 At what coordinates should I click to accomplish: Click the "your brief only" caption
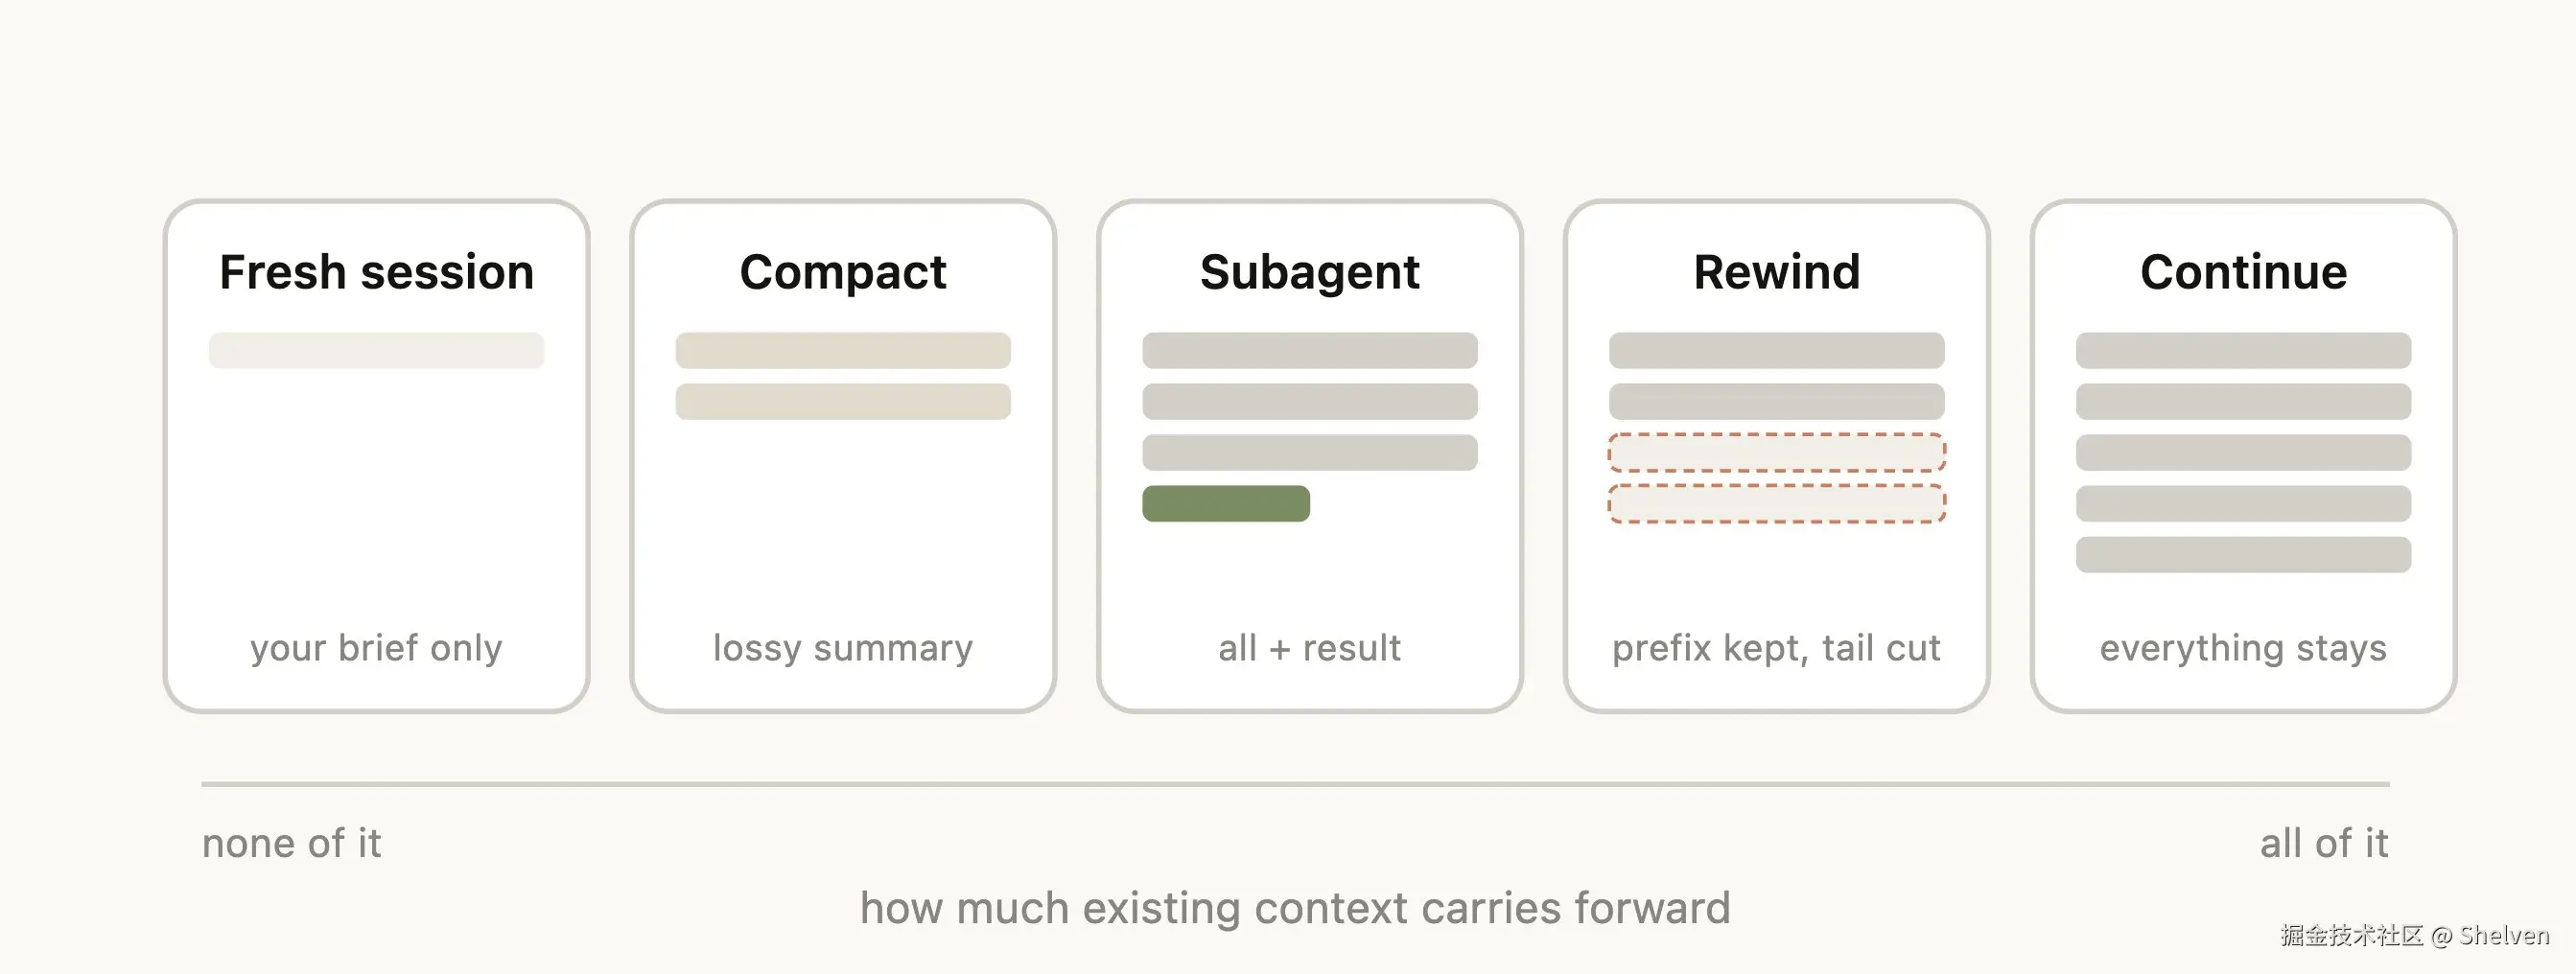pos(376,648)
